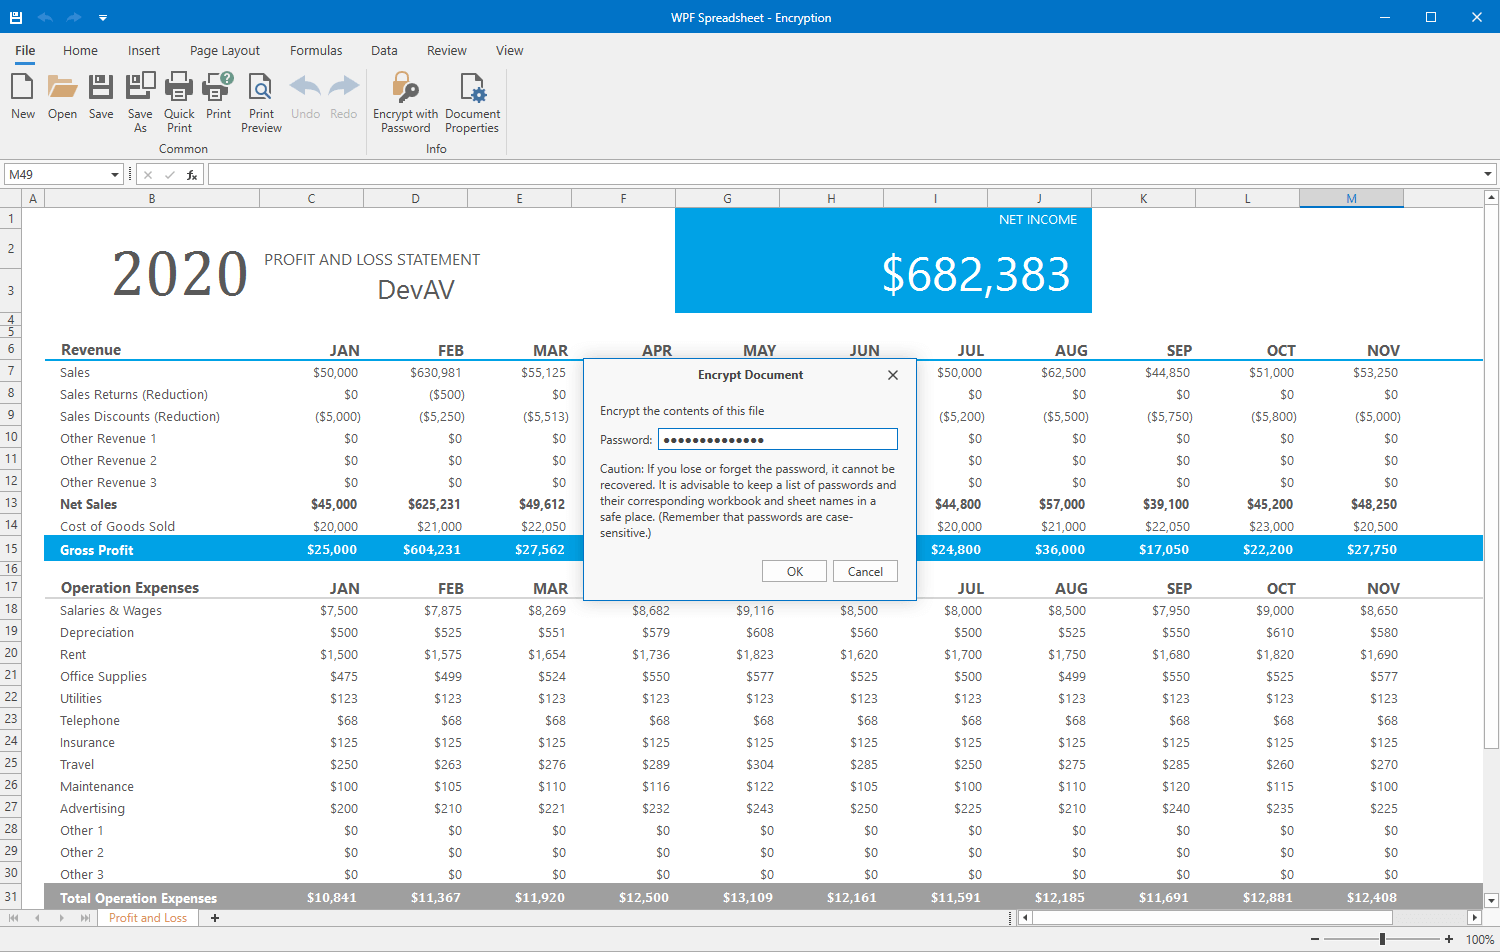
Task: Click the New document icon
Action: [x=22, y=88]
